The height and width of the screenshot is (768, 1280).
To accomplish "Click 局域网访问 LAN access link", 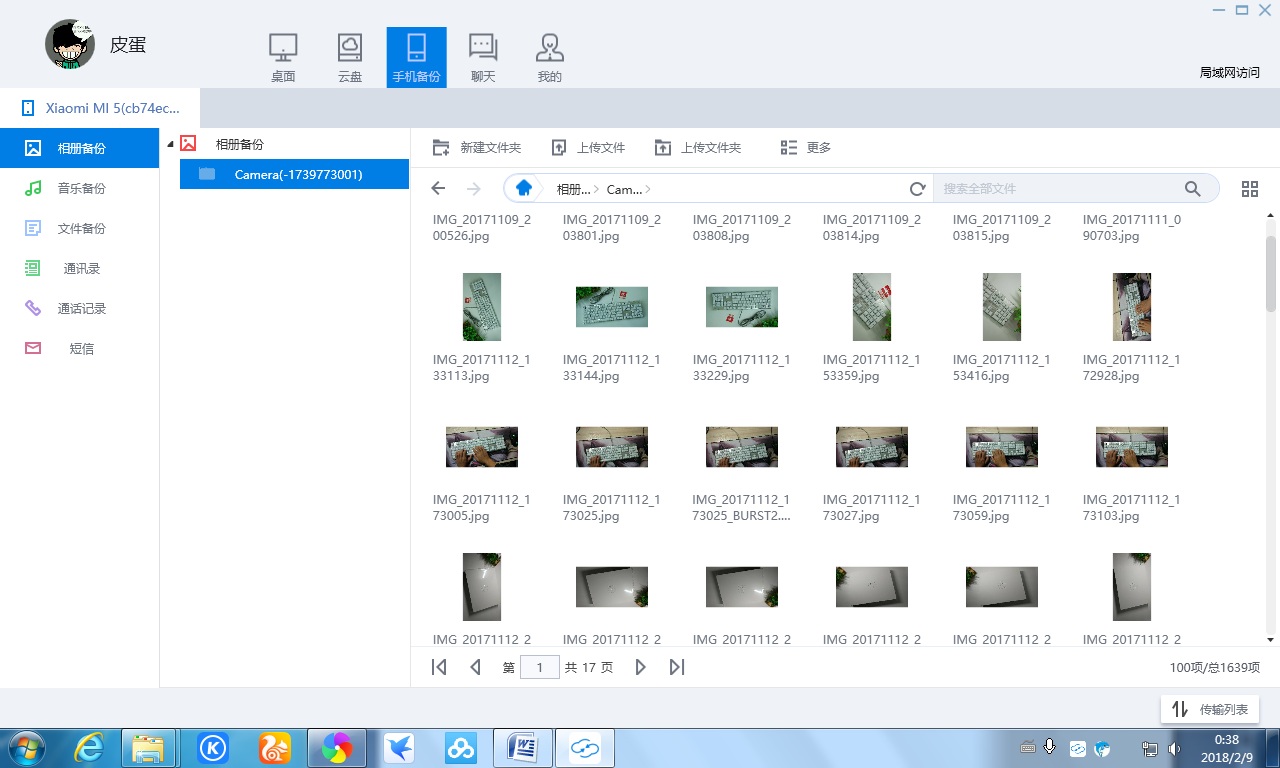I will click(x=1230, y=72).
